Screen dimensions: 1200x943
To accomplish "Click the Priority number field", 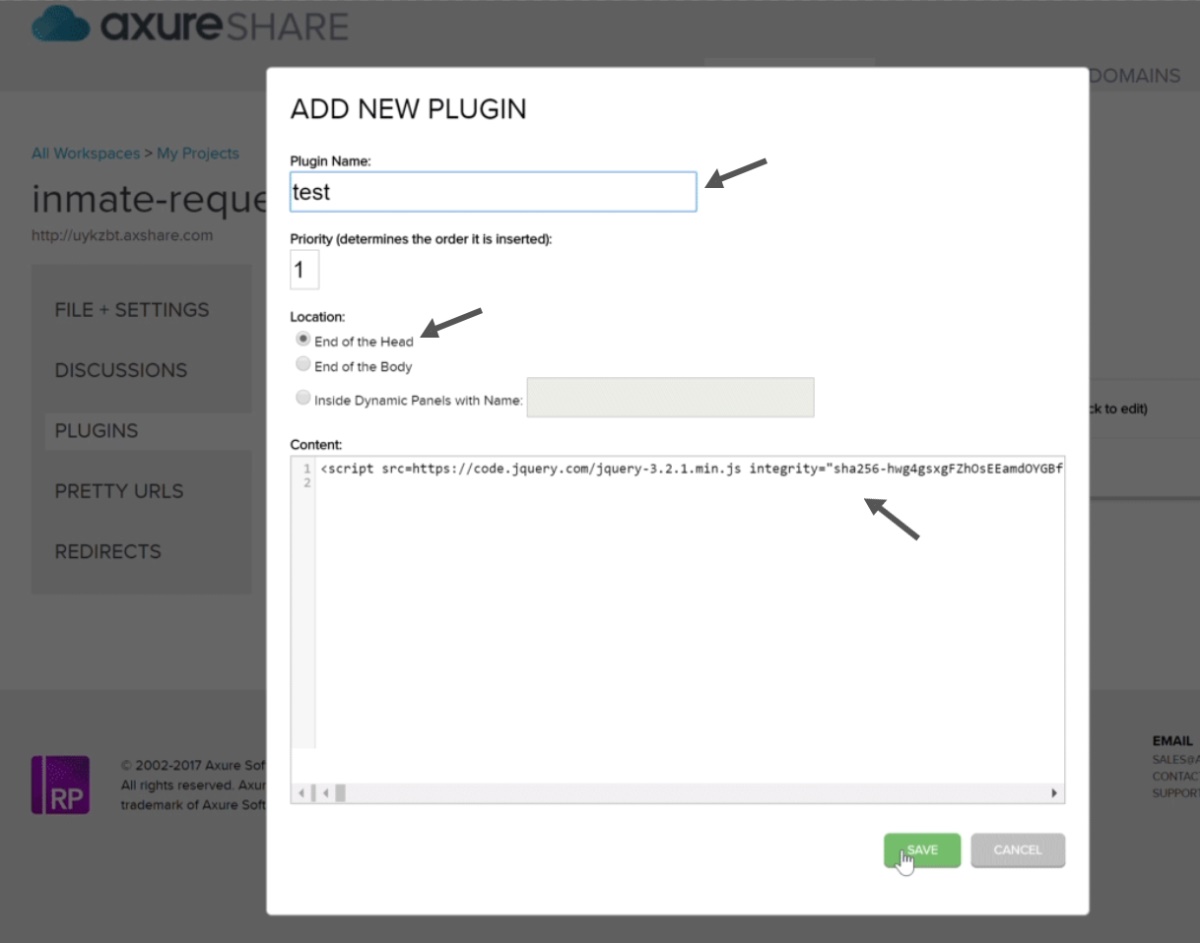I will tap(304, 270).
